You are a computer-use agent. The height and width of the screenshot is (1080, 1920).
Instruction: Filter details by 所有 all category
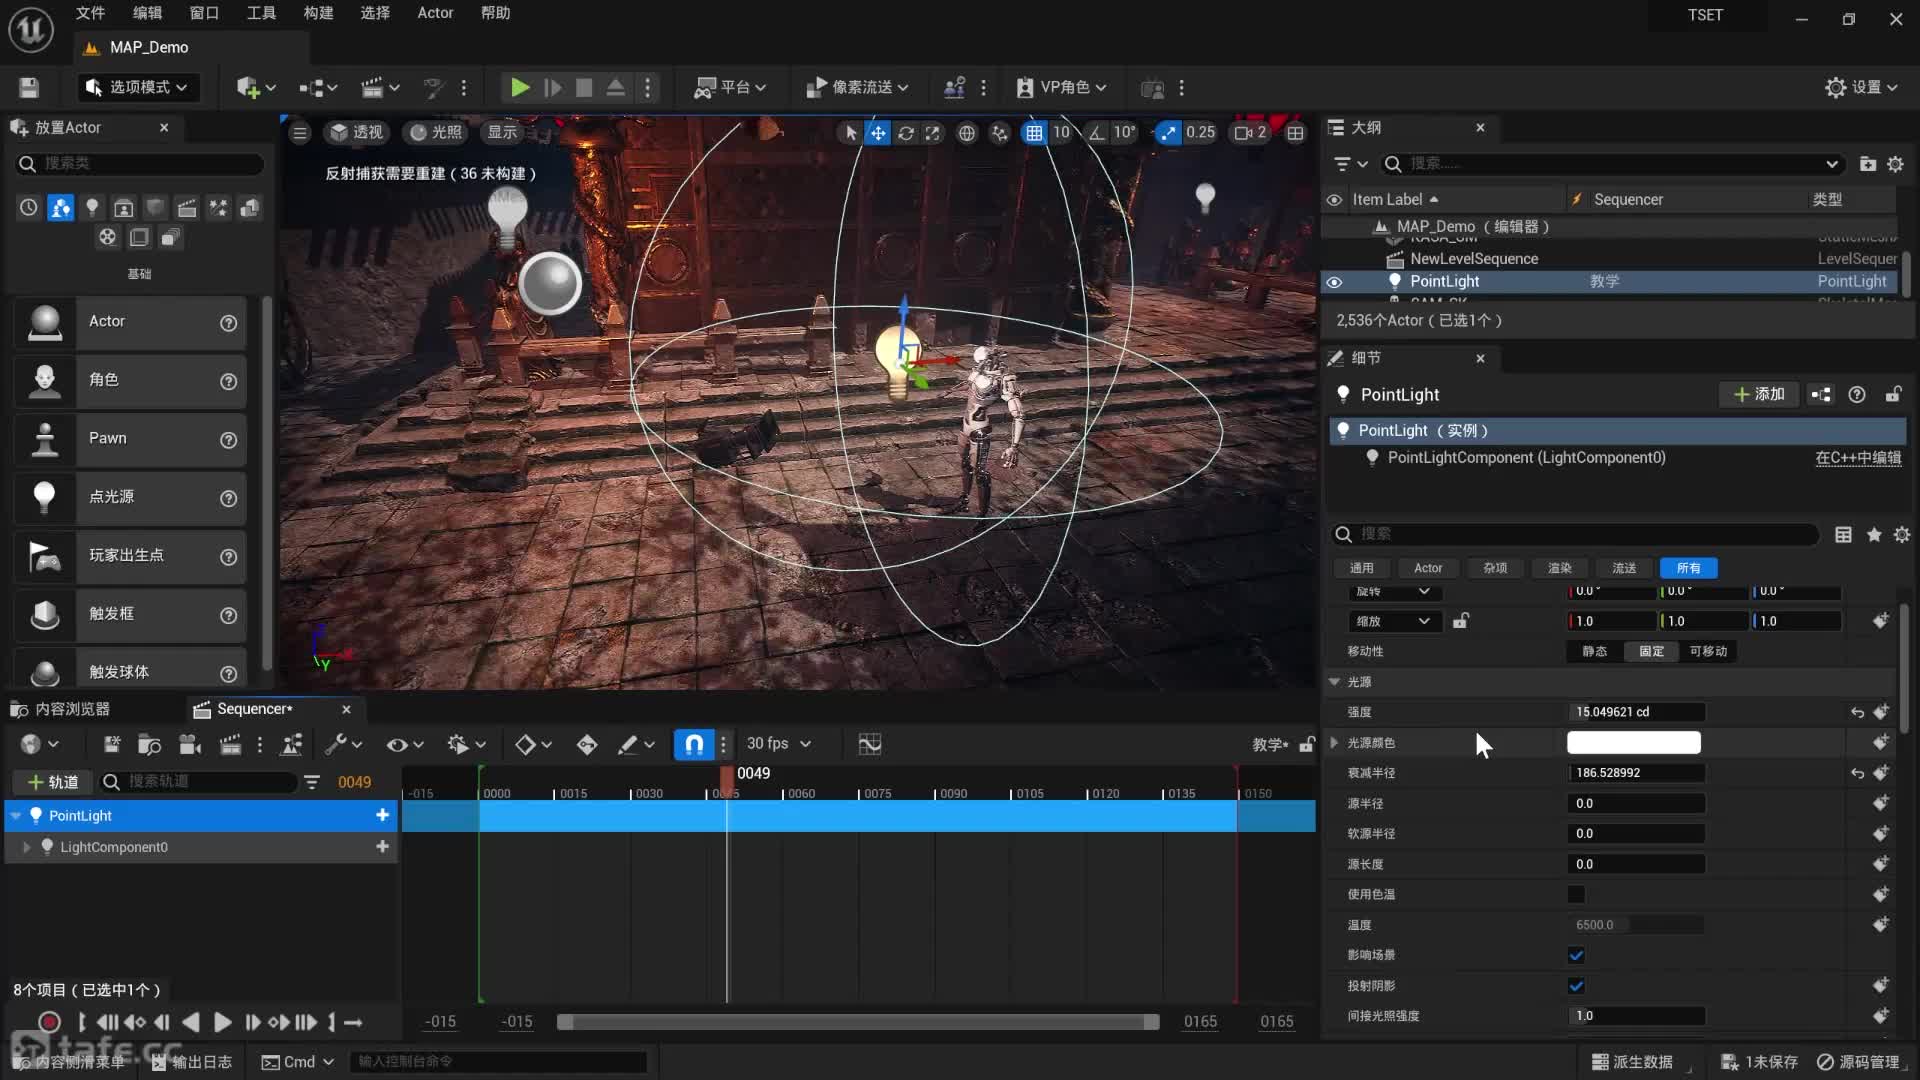pyautogui.click(x=1689, y=568)
